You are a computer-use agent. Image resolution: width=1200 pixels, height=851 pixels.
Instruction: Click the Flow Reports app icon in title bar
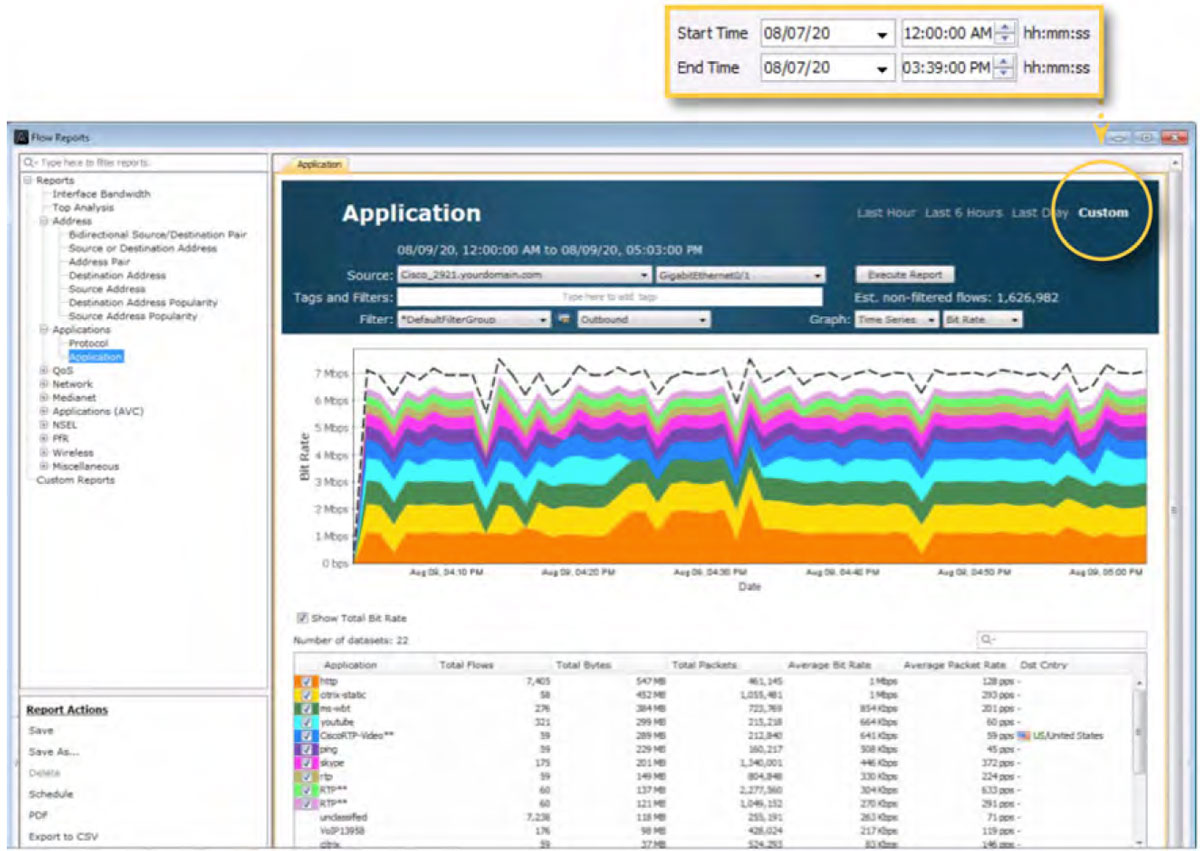click(x=20, y=137)
